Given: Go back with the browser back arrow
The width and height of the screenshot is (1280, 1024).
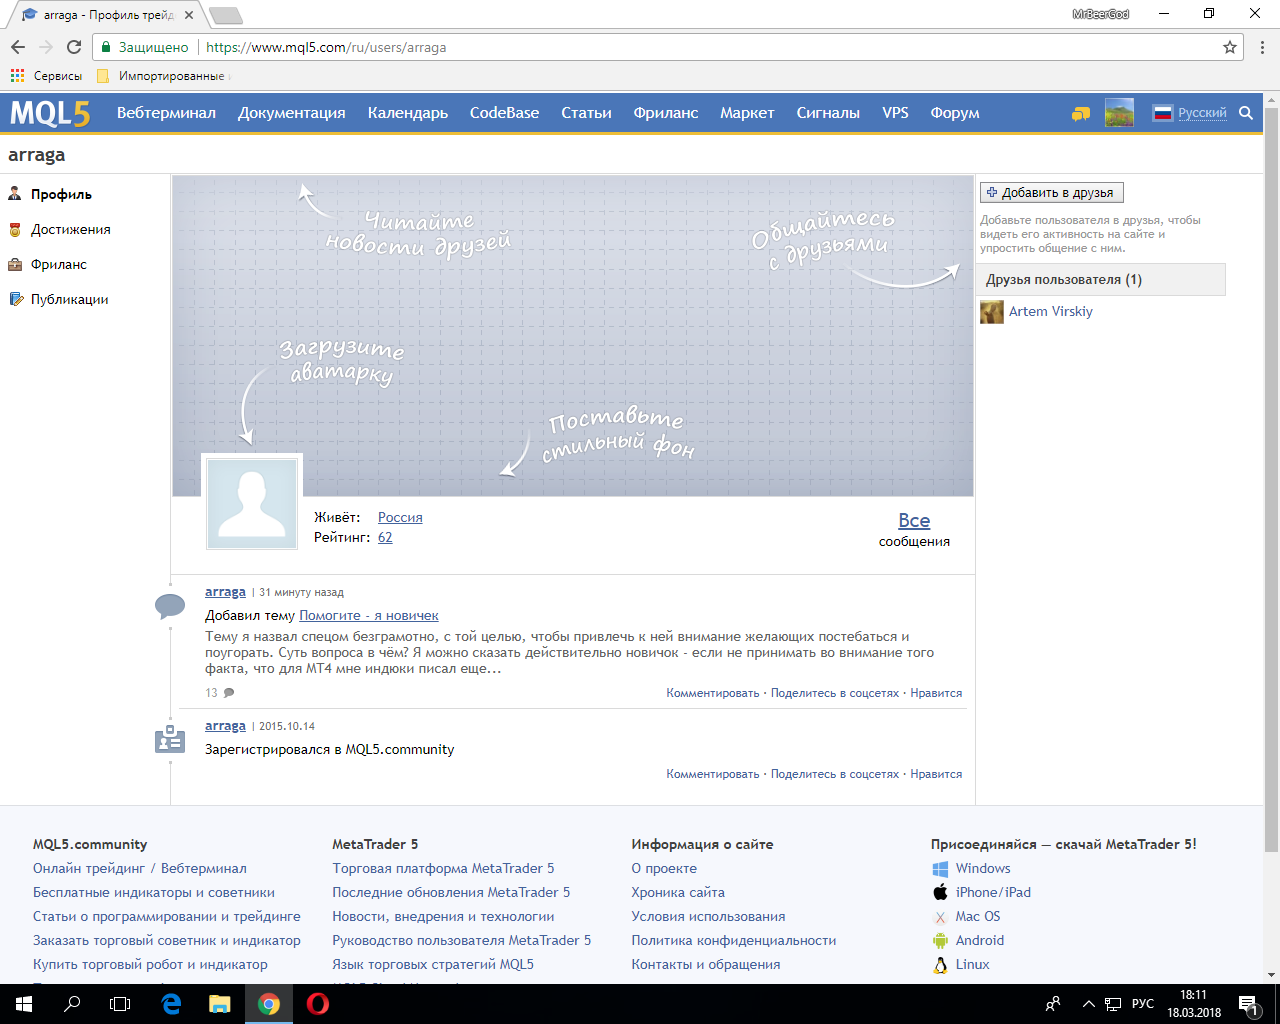Looking at the screenshot, I should tap(18, 47).
